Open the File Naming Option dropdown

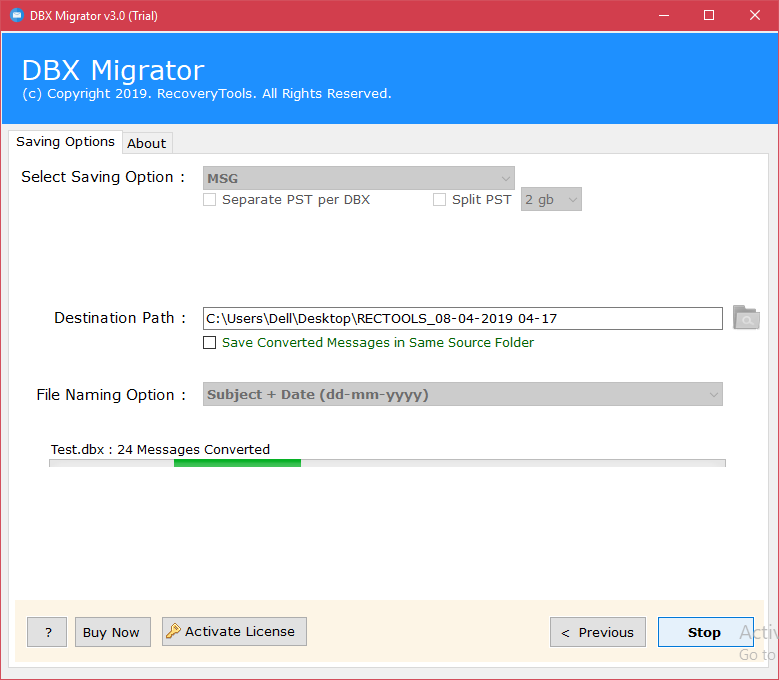point(463,394)
